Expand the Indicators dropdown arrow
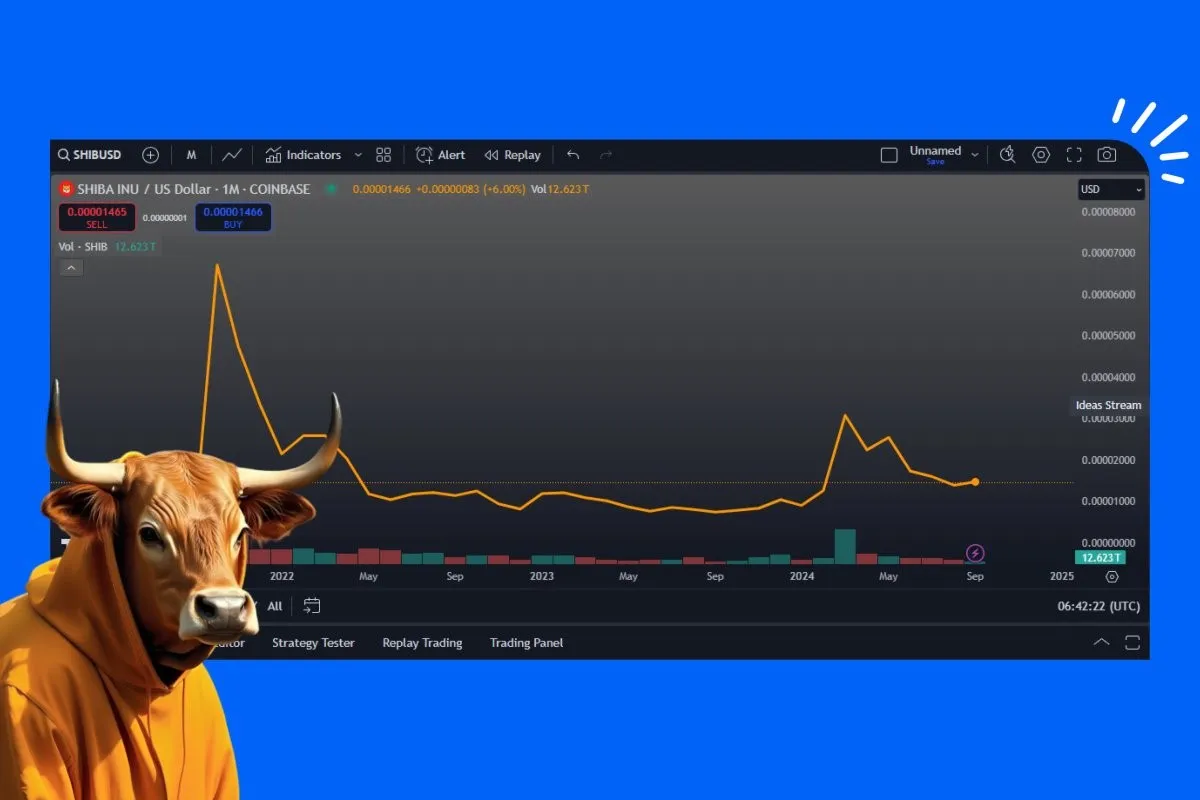 (358, 155)
